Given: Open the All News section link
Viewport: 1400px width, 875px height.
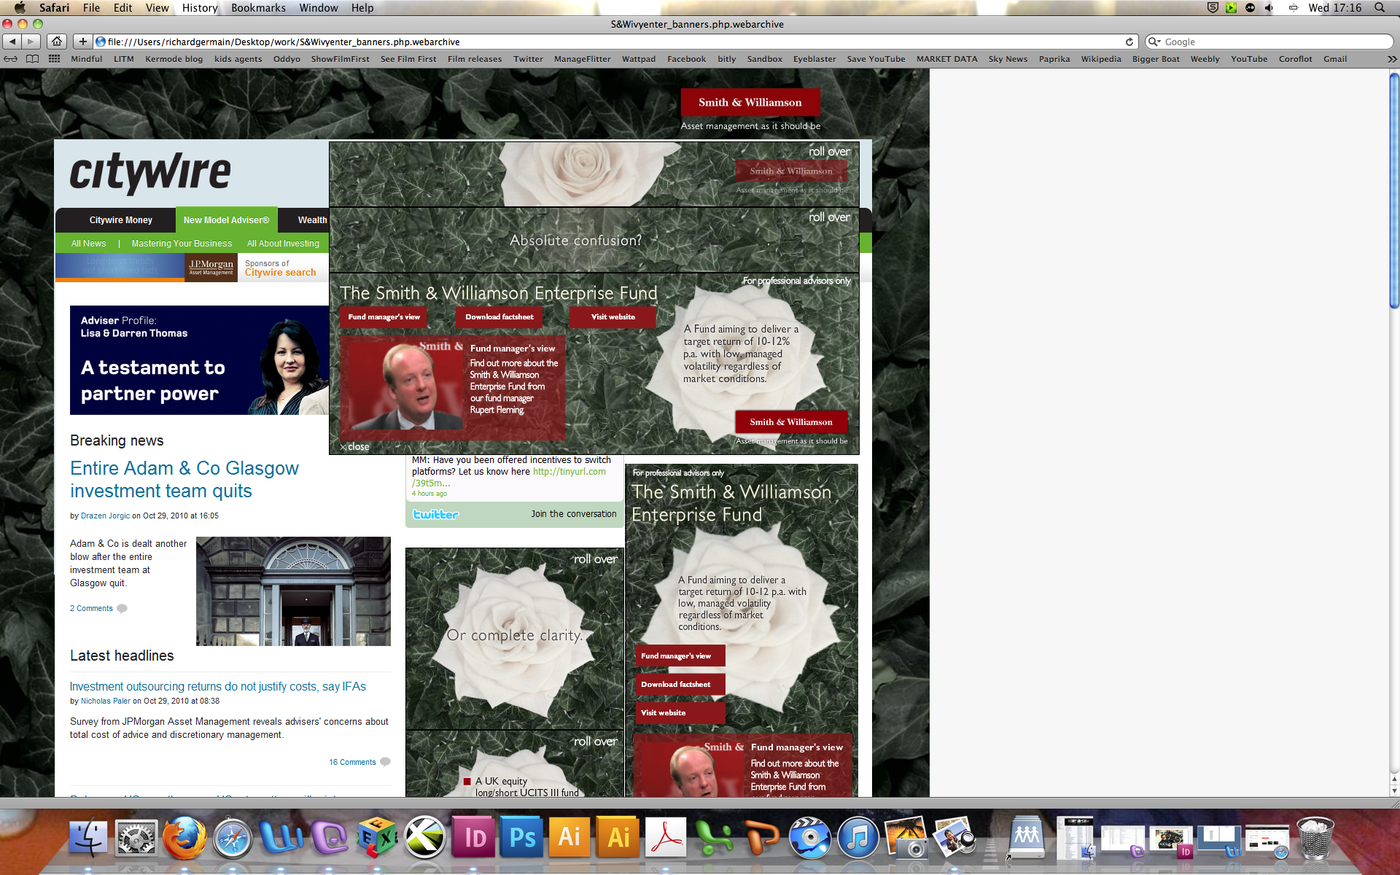Looking at the screenshot, I should [88, 243].
